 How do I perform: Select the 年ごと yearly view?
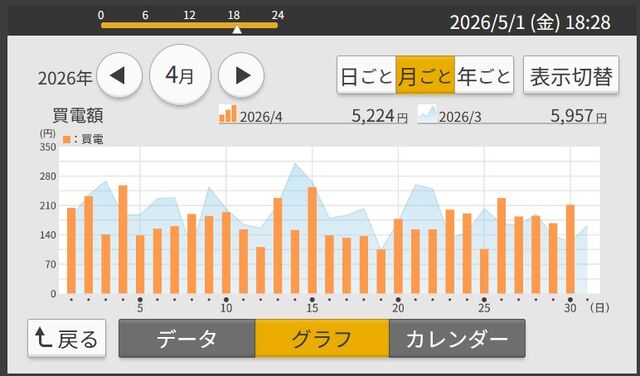click(484, 76)
